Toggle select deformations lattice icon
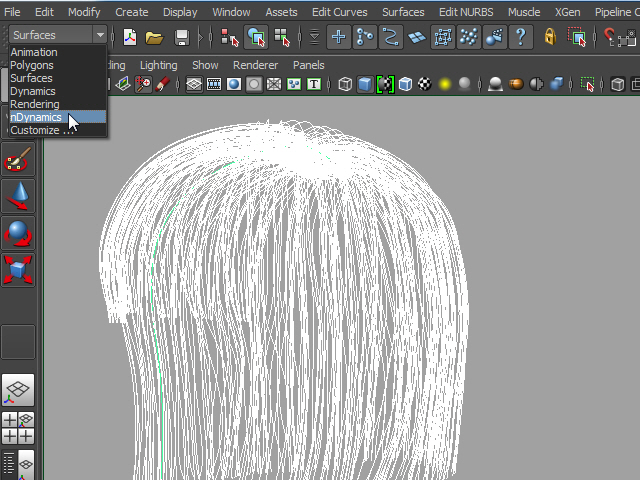This screenshot has height=480, width=640. click(443, 37)
